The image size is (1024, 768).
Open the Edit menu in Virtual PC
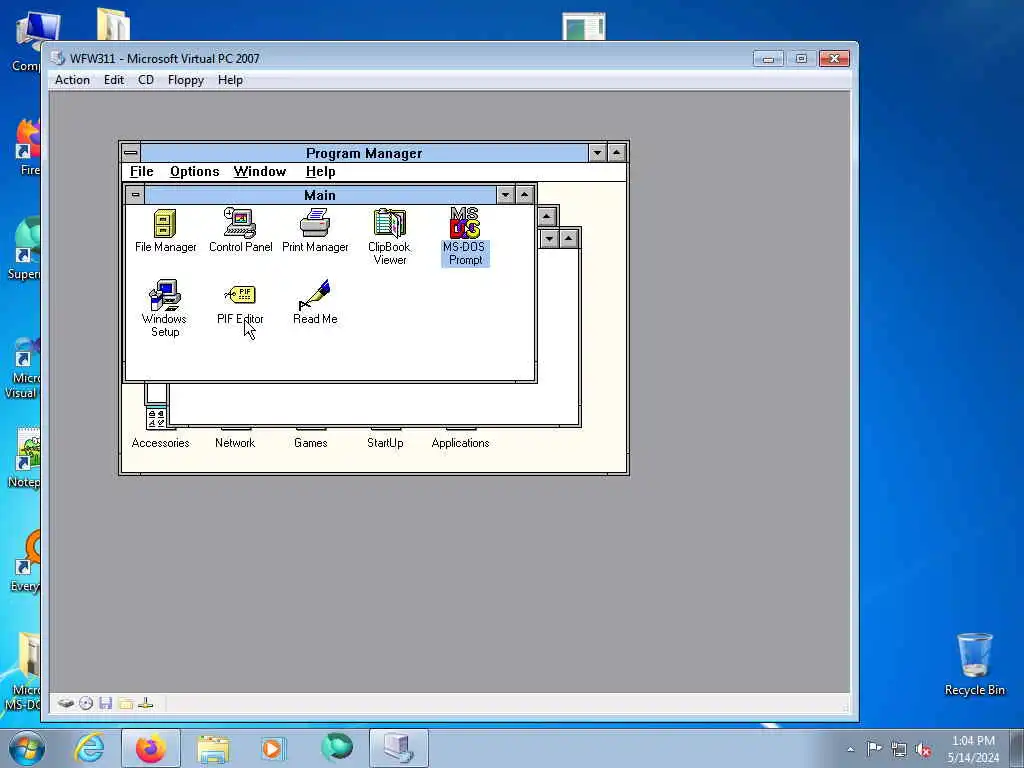(x=114, y=80)
